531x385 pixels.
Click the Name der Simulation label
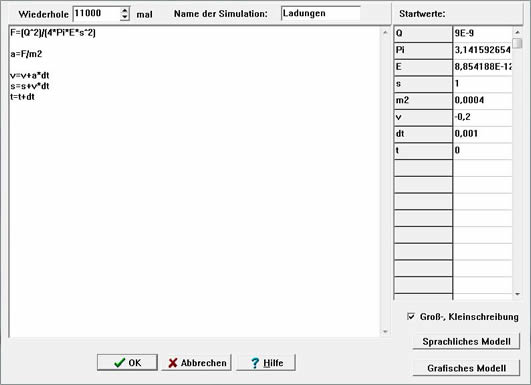[220, 14]
